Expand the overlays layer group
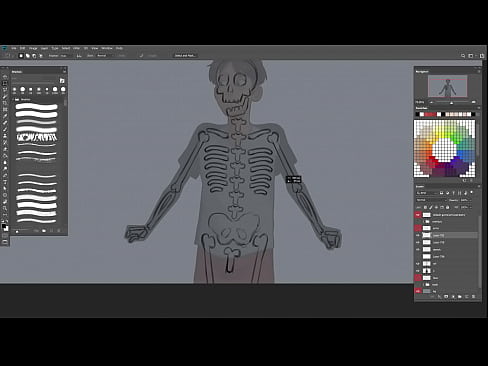The width and height of the screenshot is (488, 366). click(424, 222)
